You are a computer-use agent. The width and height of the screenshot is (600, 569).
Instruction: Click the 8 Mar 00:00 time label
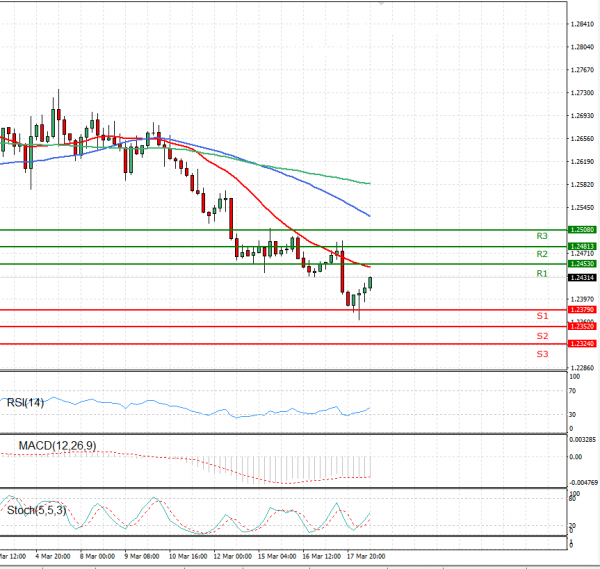97,556
